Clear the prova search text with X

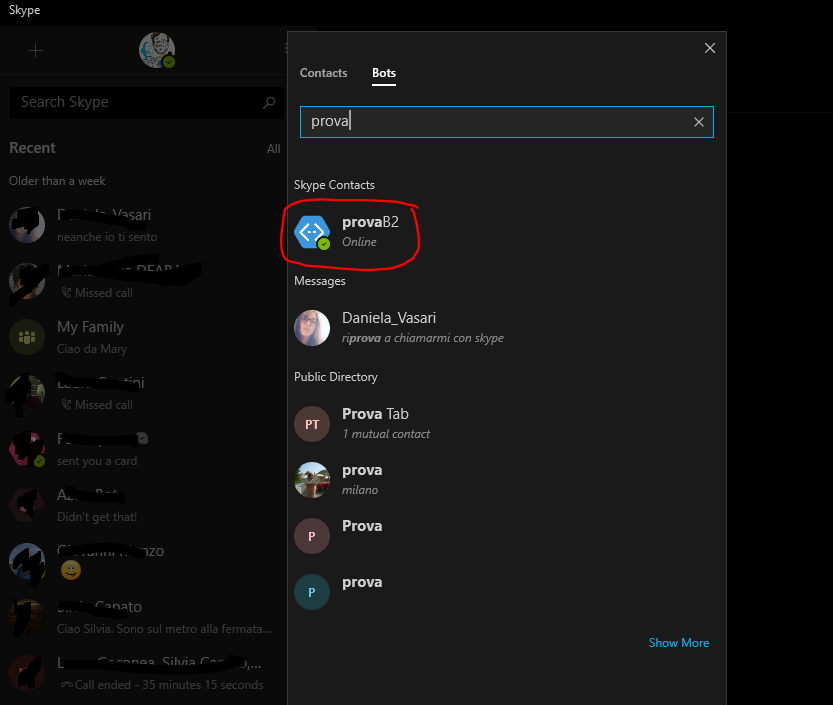coord(699,122)
